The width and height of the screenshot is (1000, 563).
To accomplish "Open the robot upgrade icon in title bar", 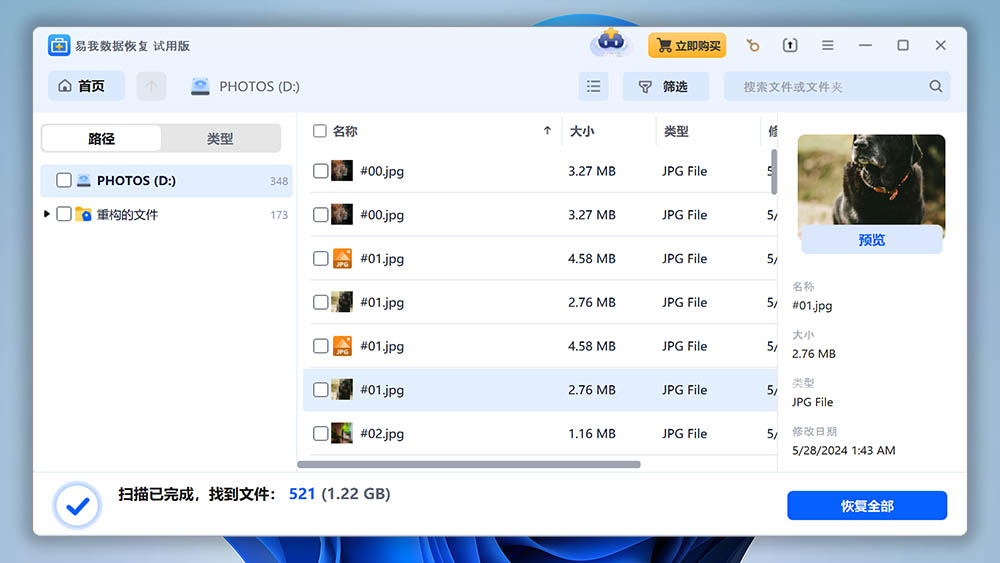I will coord(611,43).
